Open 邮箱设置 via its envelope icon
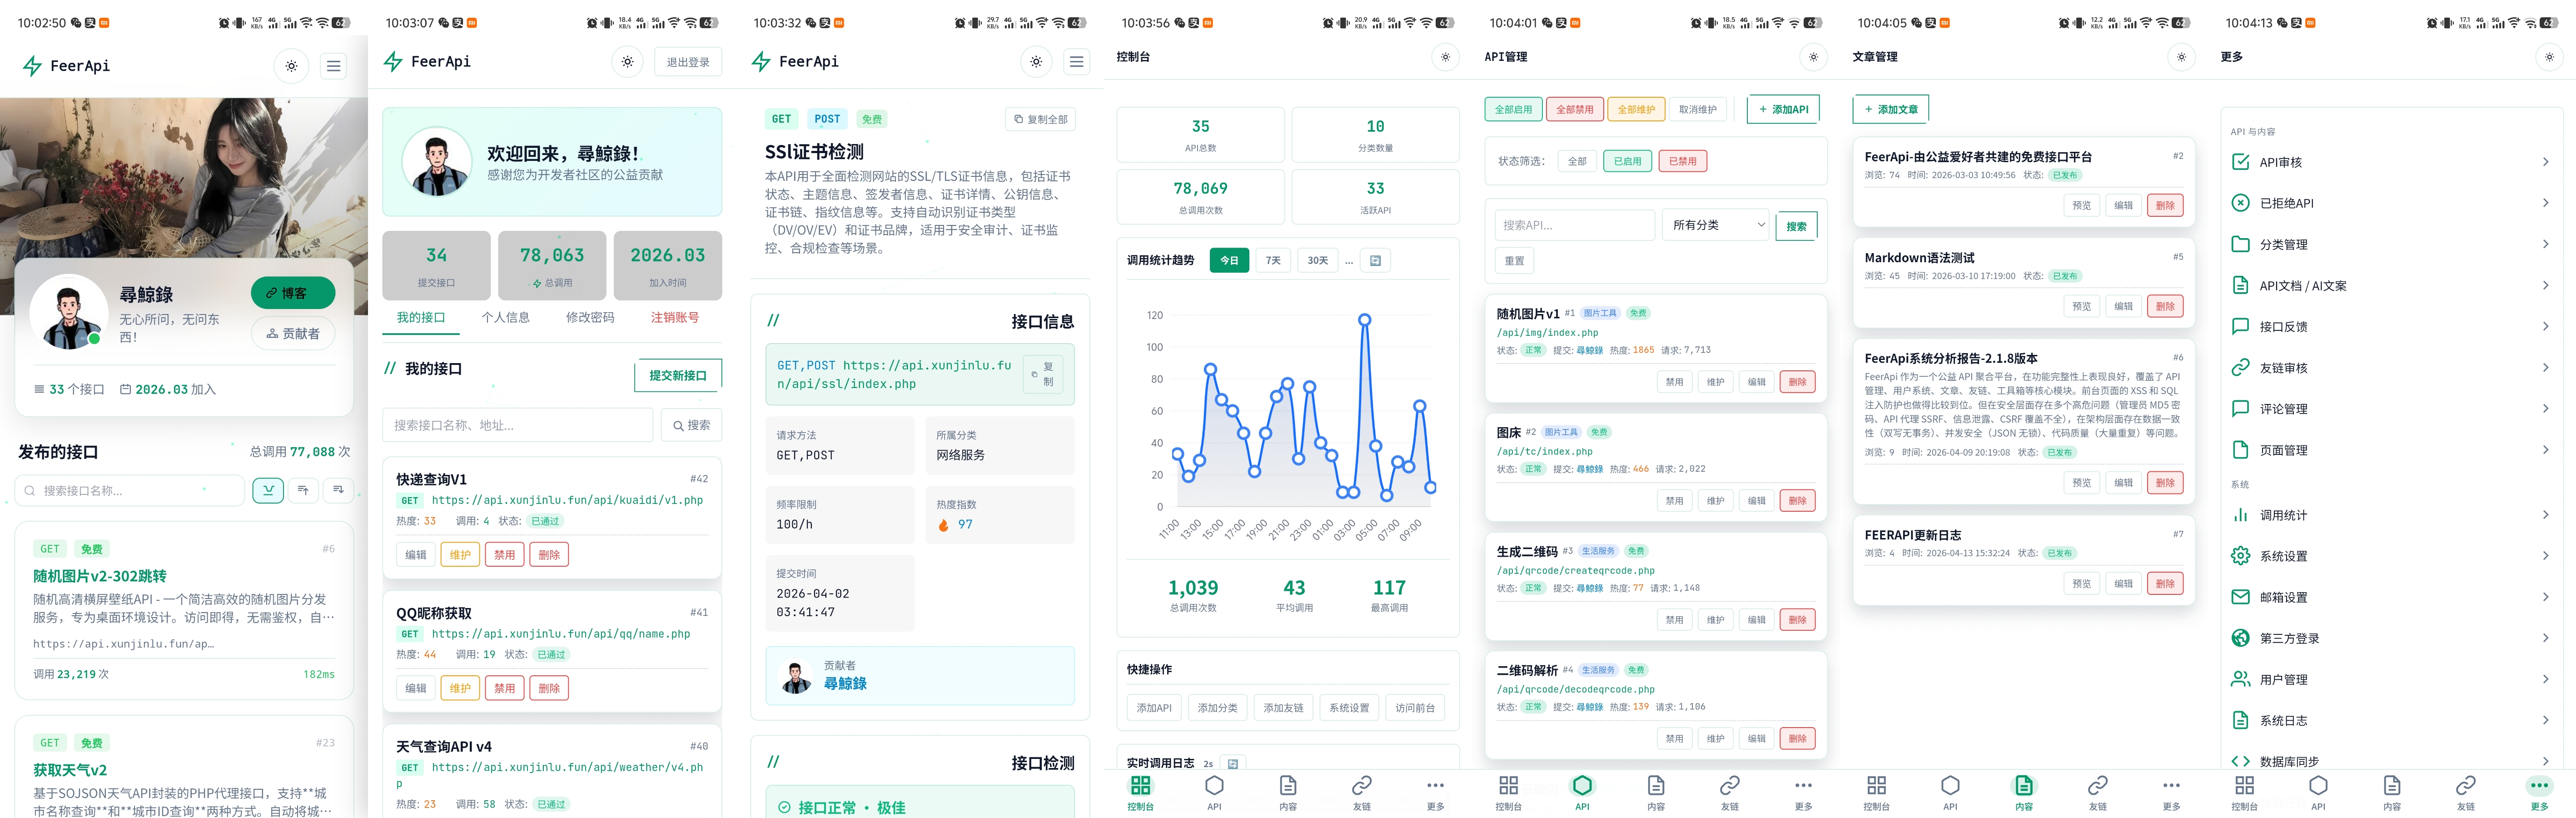The image size is (2576, 818). click(x=2241, y=597)
